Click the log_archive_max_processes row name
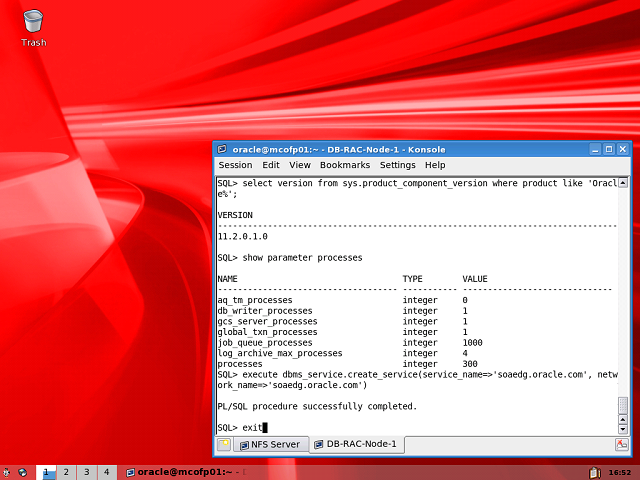The image size is (640, 480). pos(280,353)
